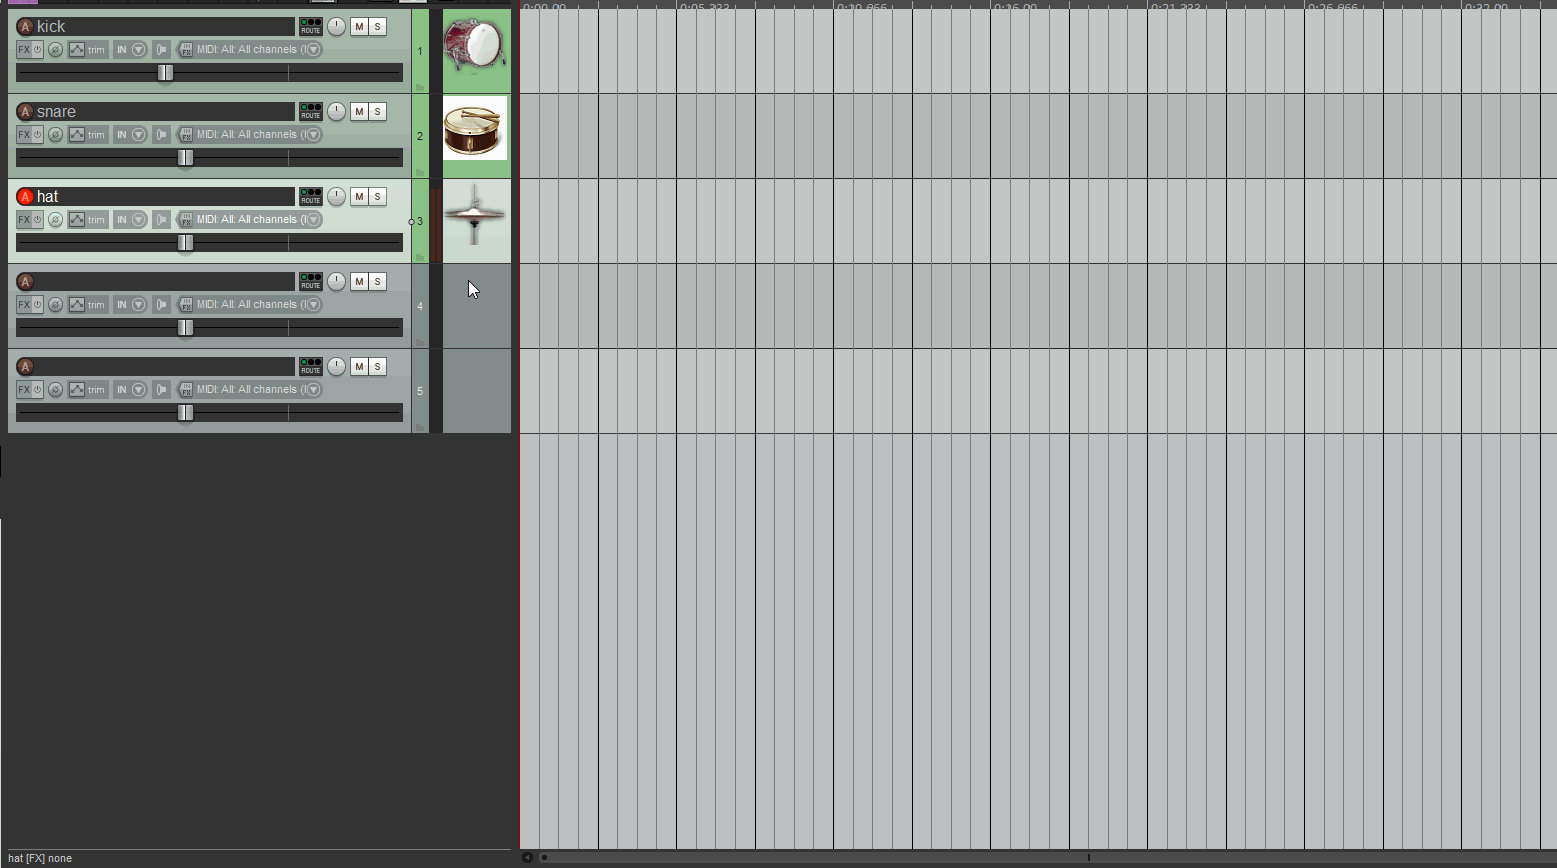Image resolution: width=1557 pixels, height=868 pixels.
Task: Open the IN record mode dropdown on the snare track
Action: pyautogui.click(x=139, y=135)
